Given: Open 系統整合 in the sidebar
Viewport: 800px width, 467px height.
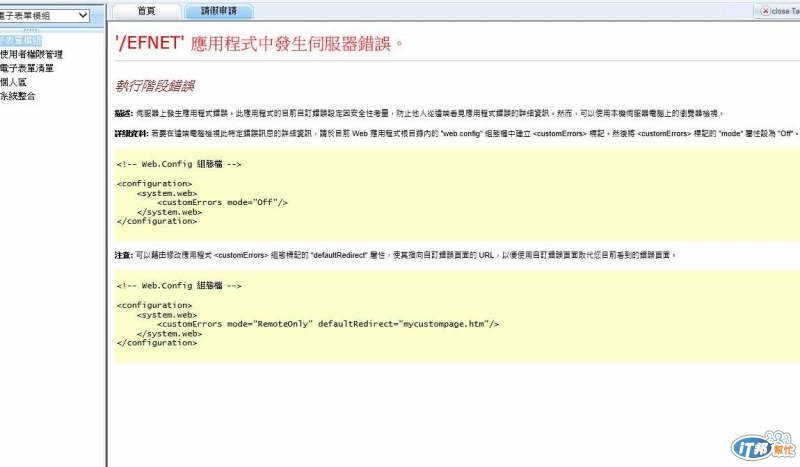Looking at the screenshot, I should pos(18,95).
